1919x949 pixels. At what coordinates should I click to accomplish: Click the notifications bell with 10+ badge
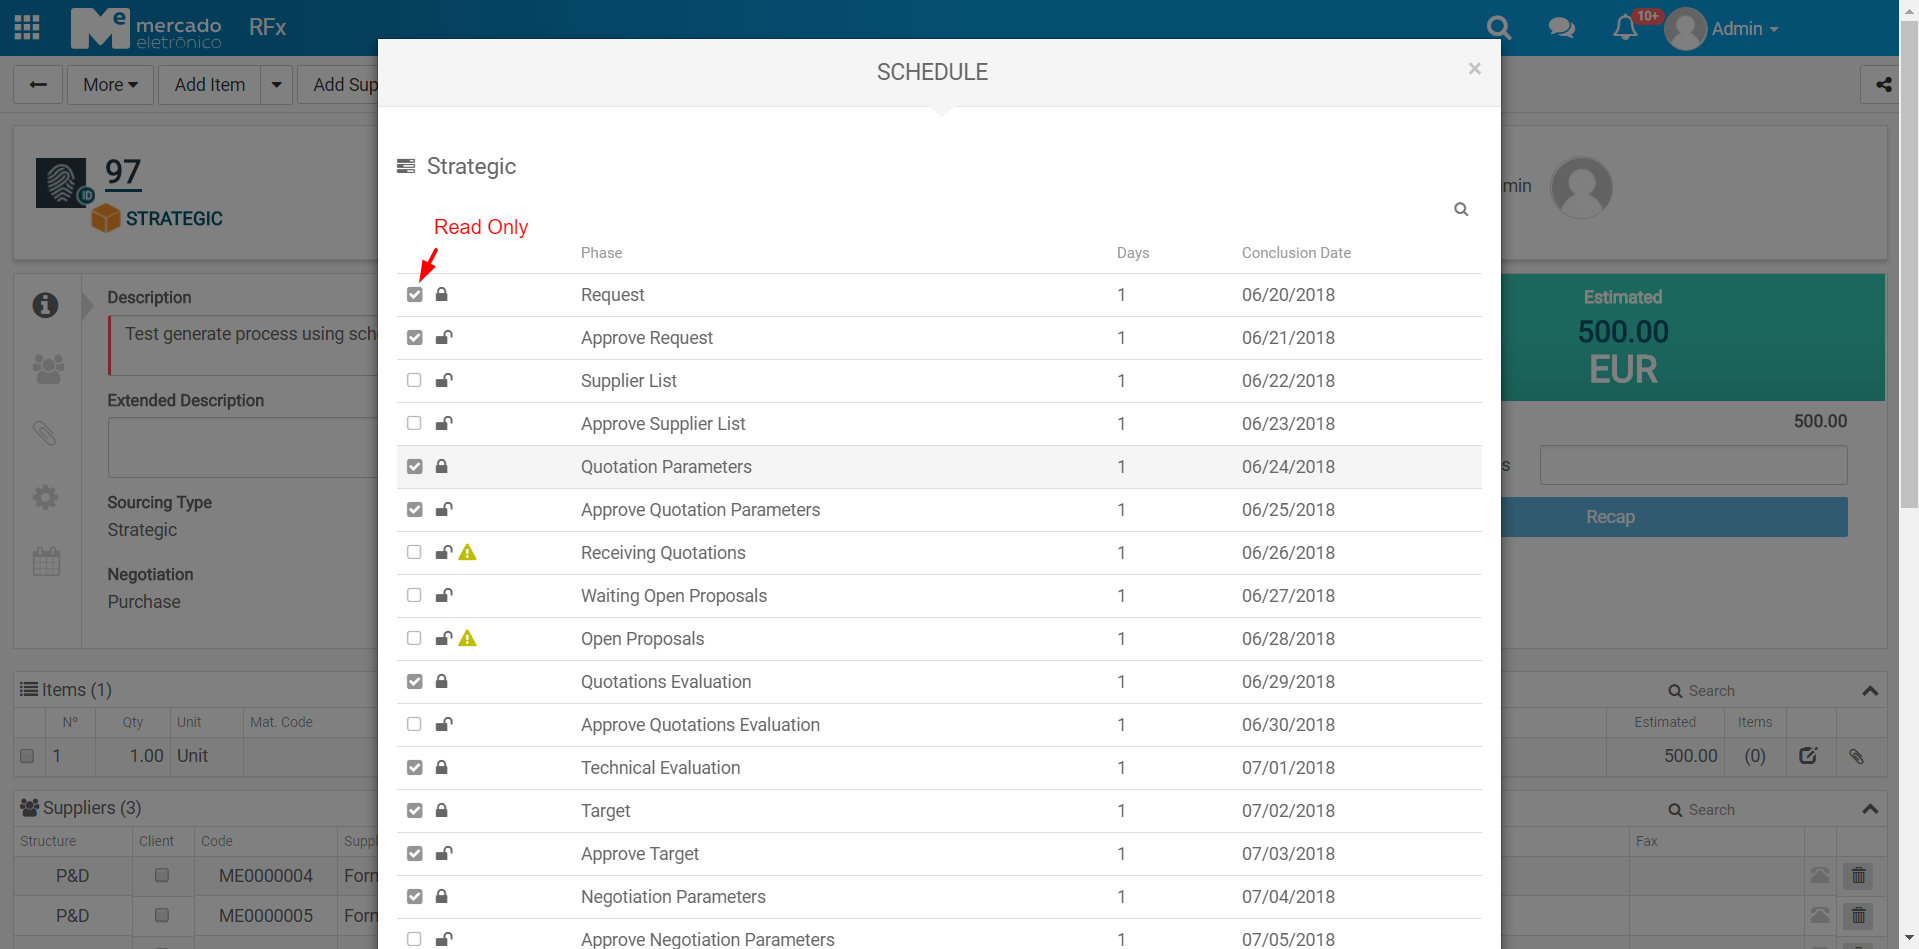1623,28
